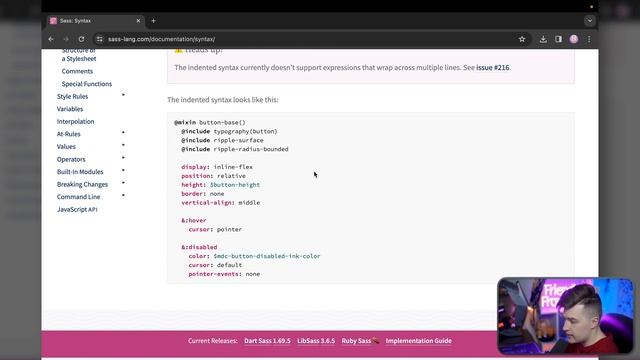Screen dimensions: 640x360
Task: Expand the At-Rules section arrow
Action: (123, 133)
